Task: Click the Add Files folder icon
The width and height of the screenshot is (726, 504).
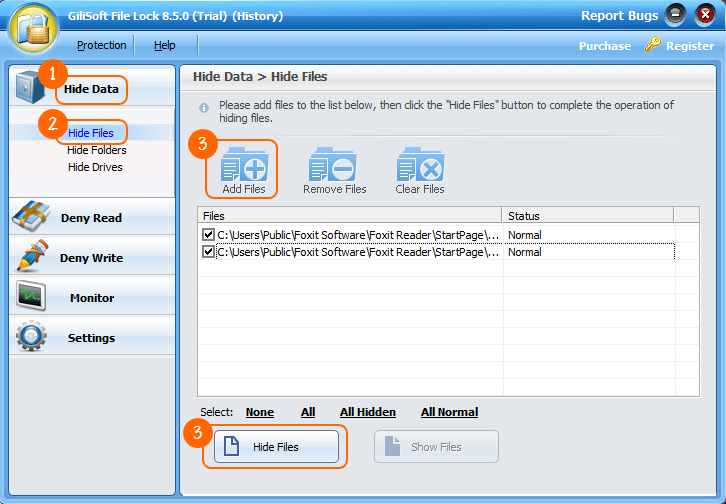Action: [244, 165]
